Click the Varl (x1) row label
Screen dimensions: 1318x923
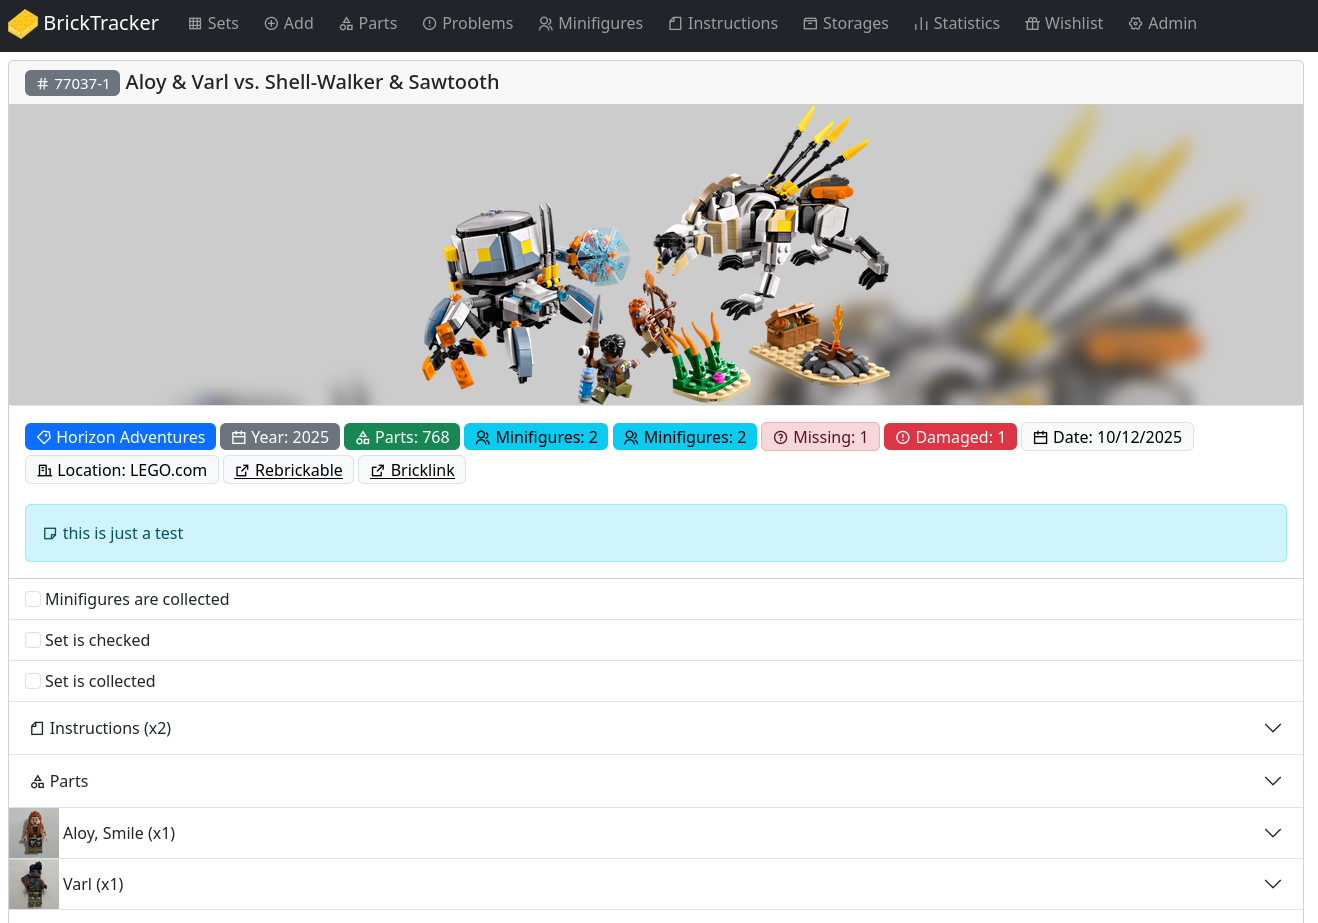[93, 884]
